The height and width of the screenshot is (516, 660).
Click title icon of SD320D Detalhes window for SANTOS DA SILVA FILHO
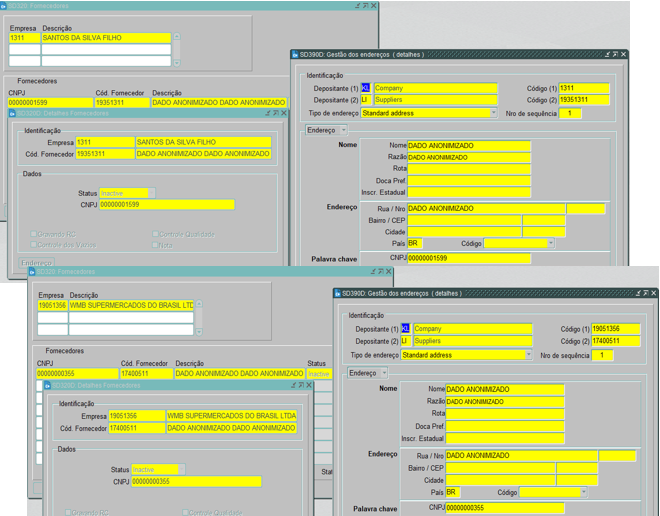(12, 113)
